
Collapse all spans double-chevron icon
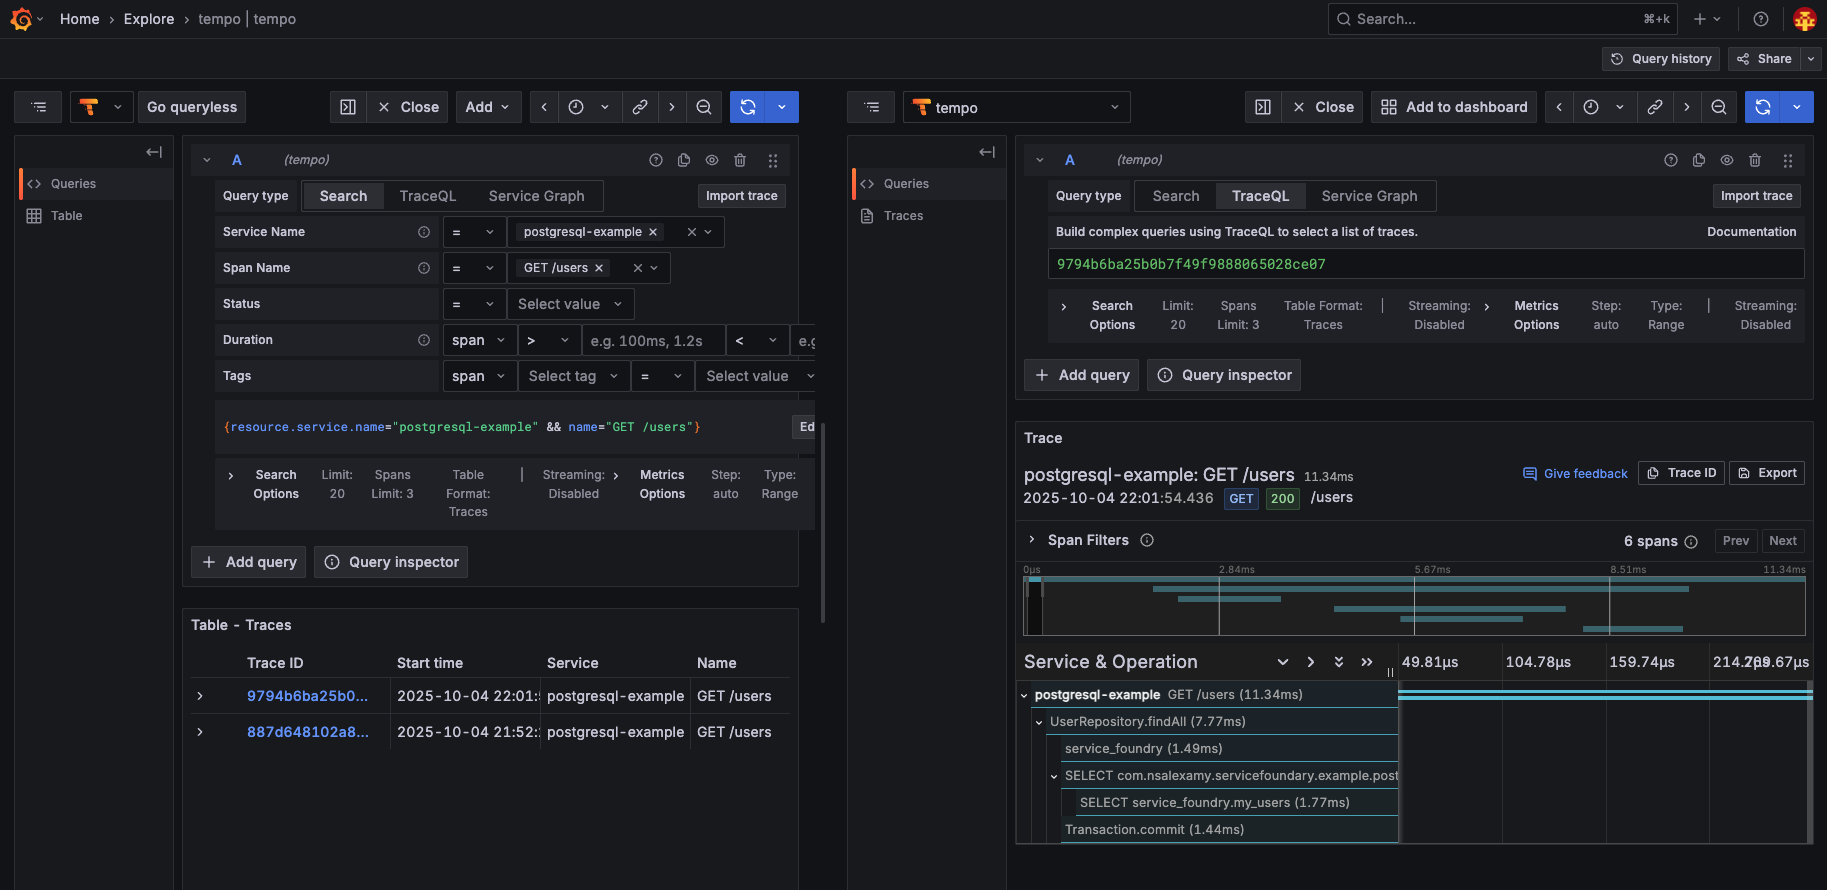1367,662
